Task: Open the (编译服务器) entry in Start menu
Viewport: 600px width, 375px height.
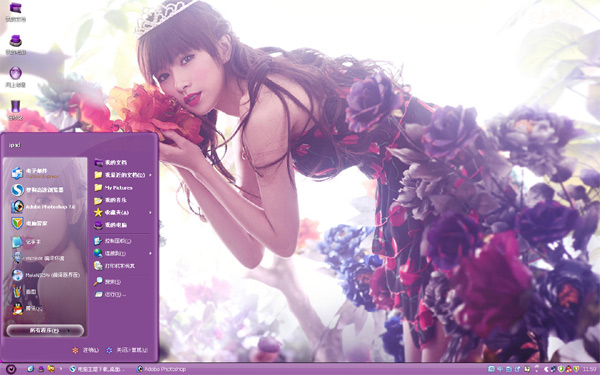Action: [45, 275]
